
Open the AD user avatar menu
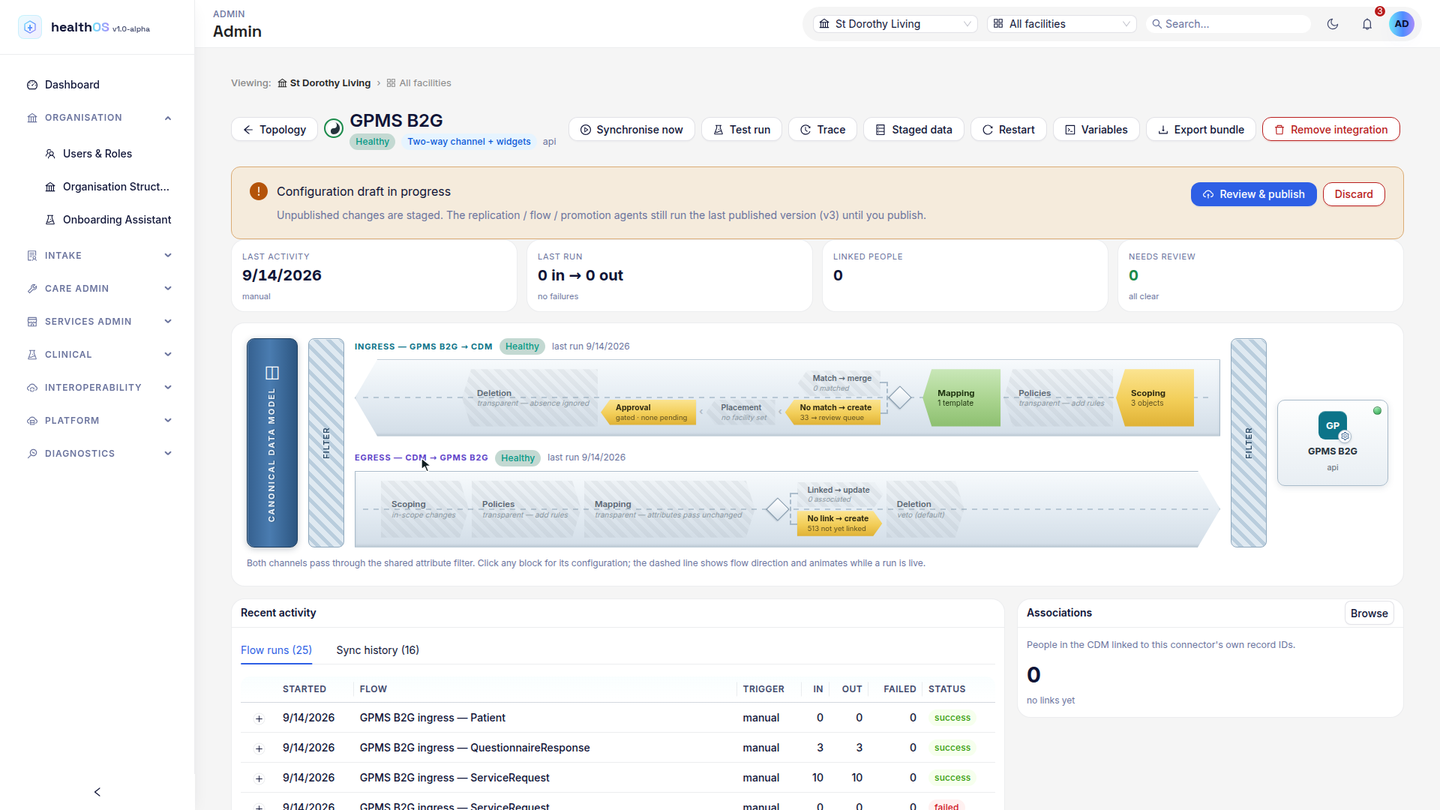(x=1402, y=24)
